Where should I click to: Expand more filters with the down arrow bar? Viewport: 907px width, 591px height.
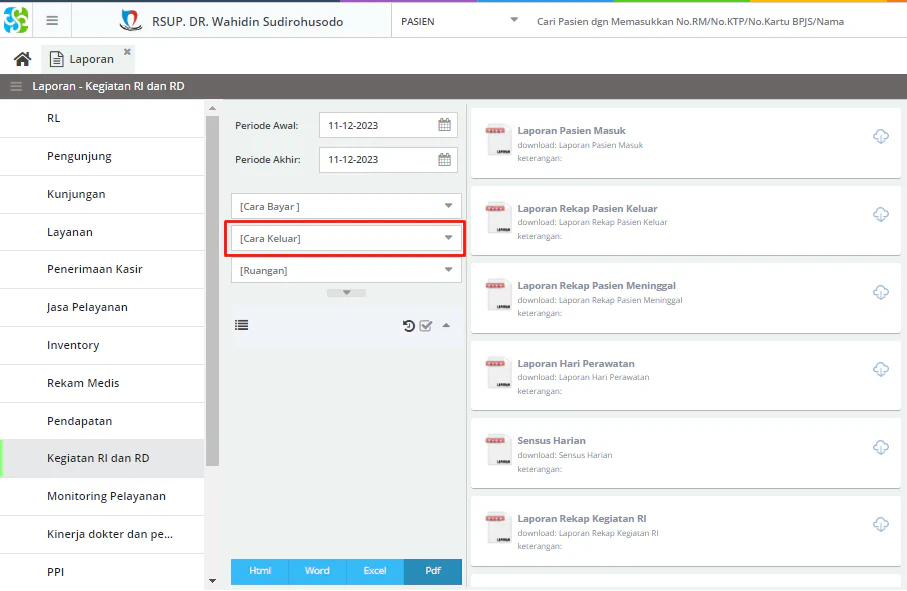tap(346, 293)
